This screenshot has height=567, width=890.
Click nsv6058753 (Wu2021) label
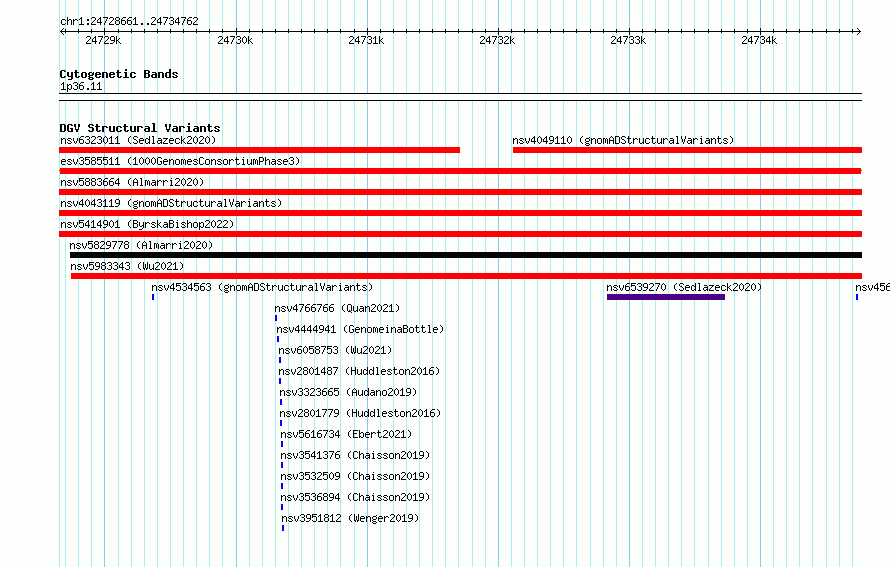coord(335,350)
